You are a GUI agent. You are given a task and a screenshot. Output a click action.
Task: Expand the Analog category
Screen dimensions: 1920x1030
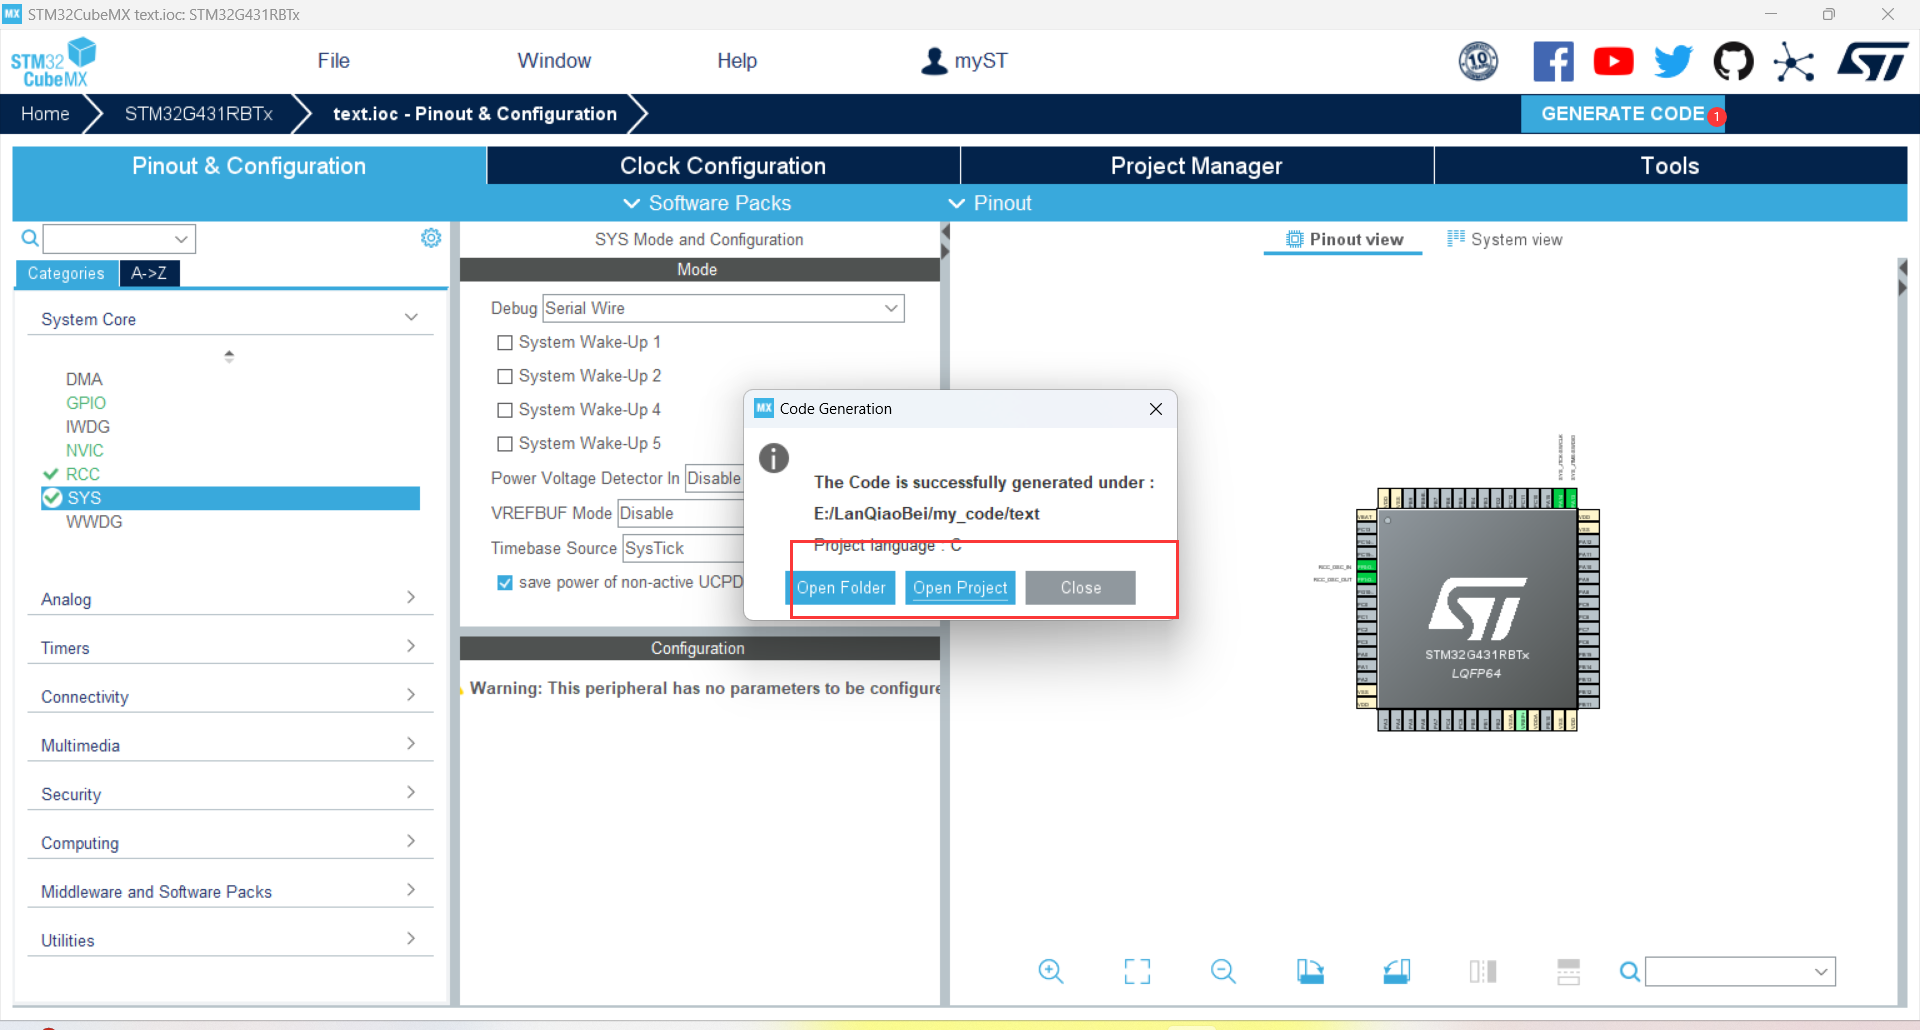tap(230, 599)
